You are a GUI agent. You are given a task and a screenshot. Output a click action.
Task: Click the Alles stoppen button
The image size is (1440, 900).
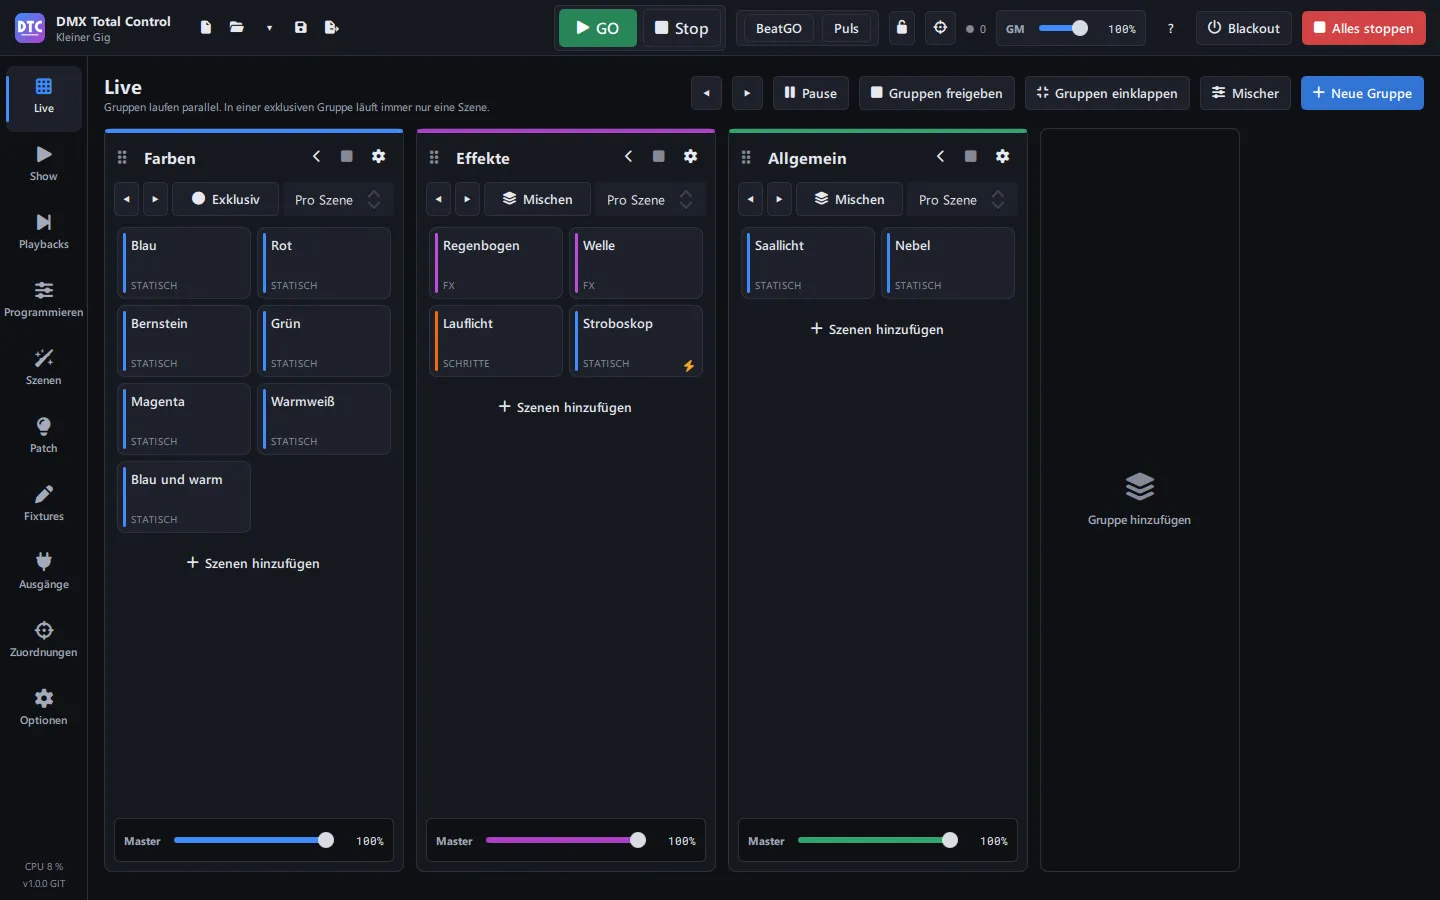(x=1363, y=28)
